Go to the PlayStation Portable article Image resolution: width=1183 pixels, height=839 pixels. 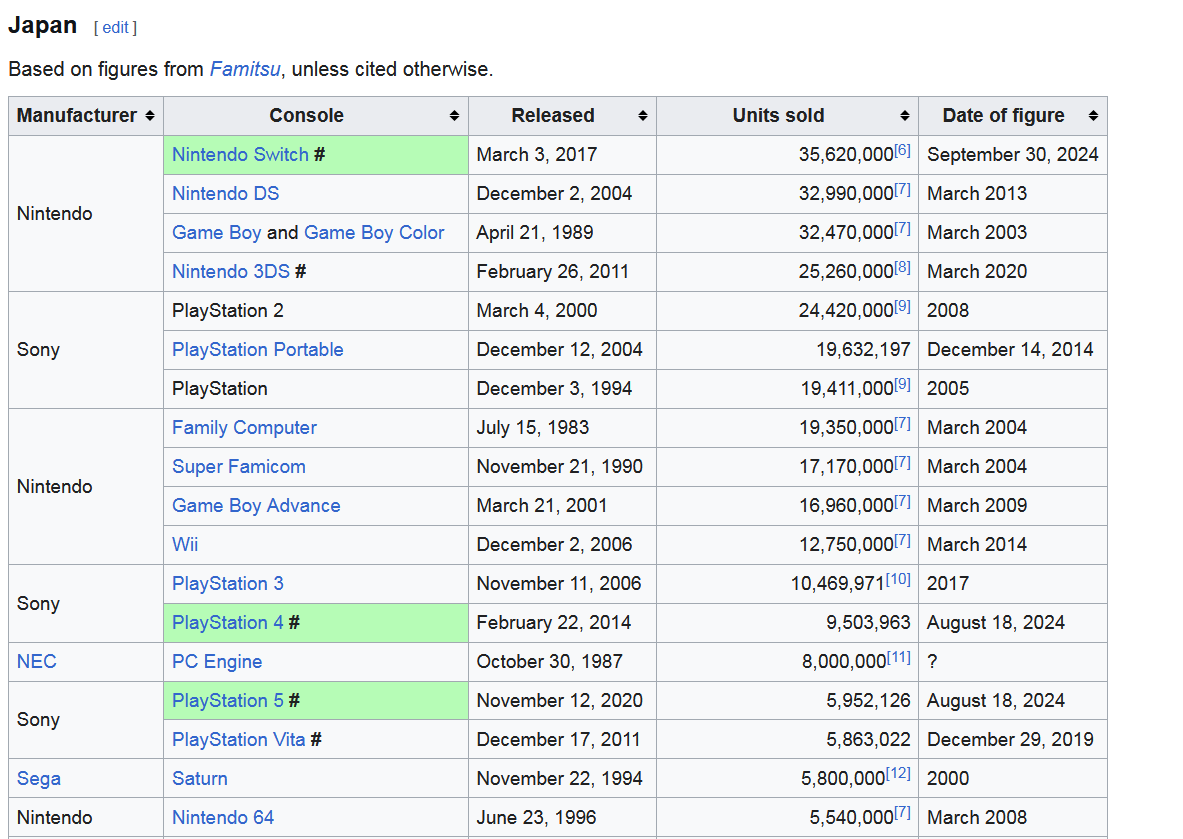pos(257,350)
